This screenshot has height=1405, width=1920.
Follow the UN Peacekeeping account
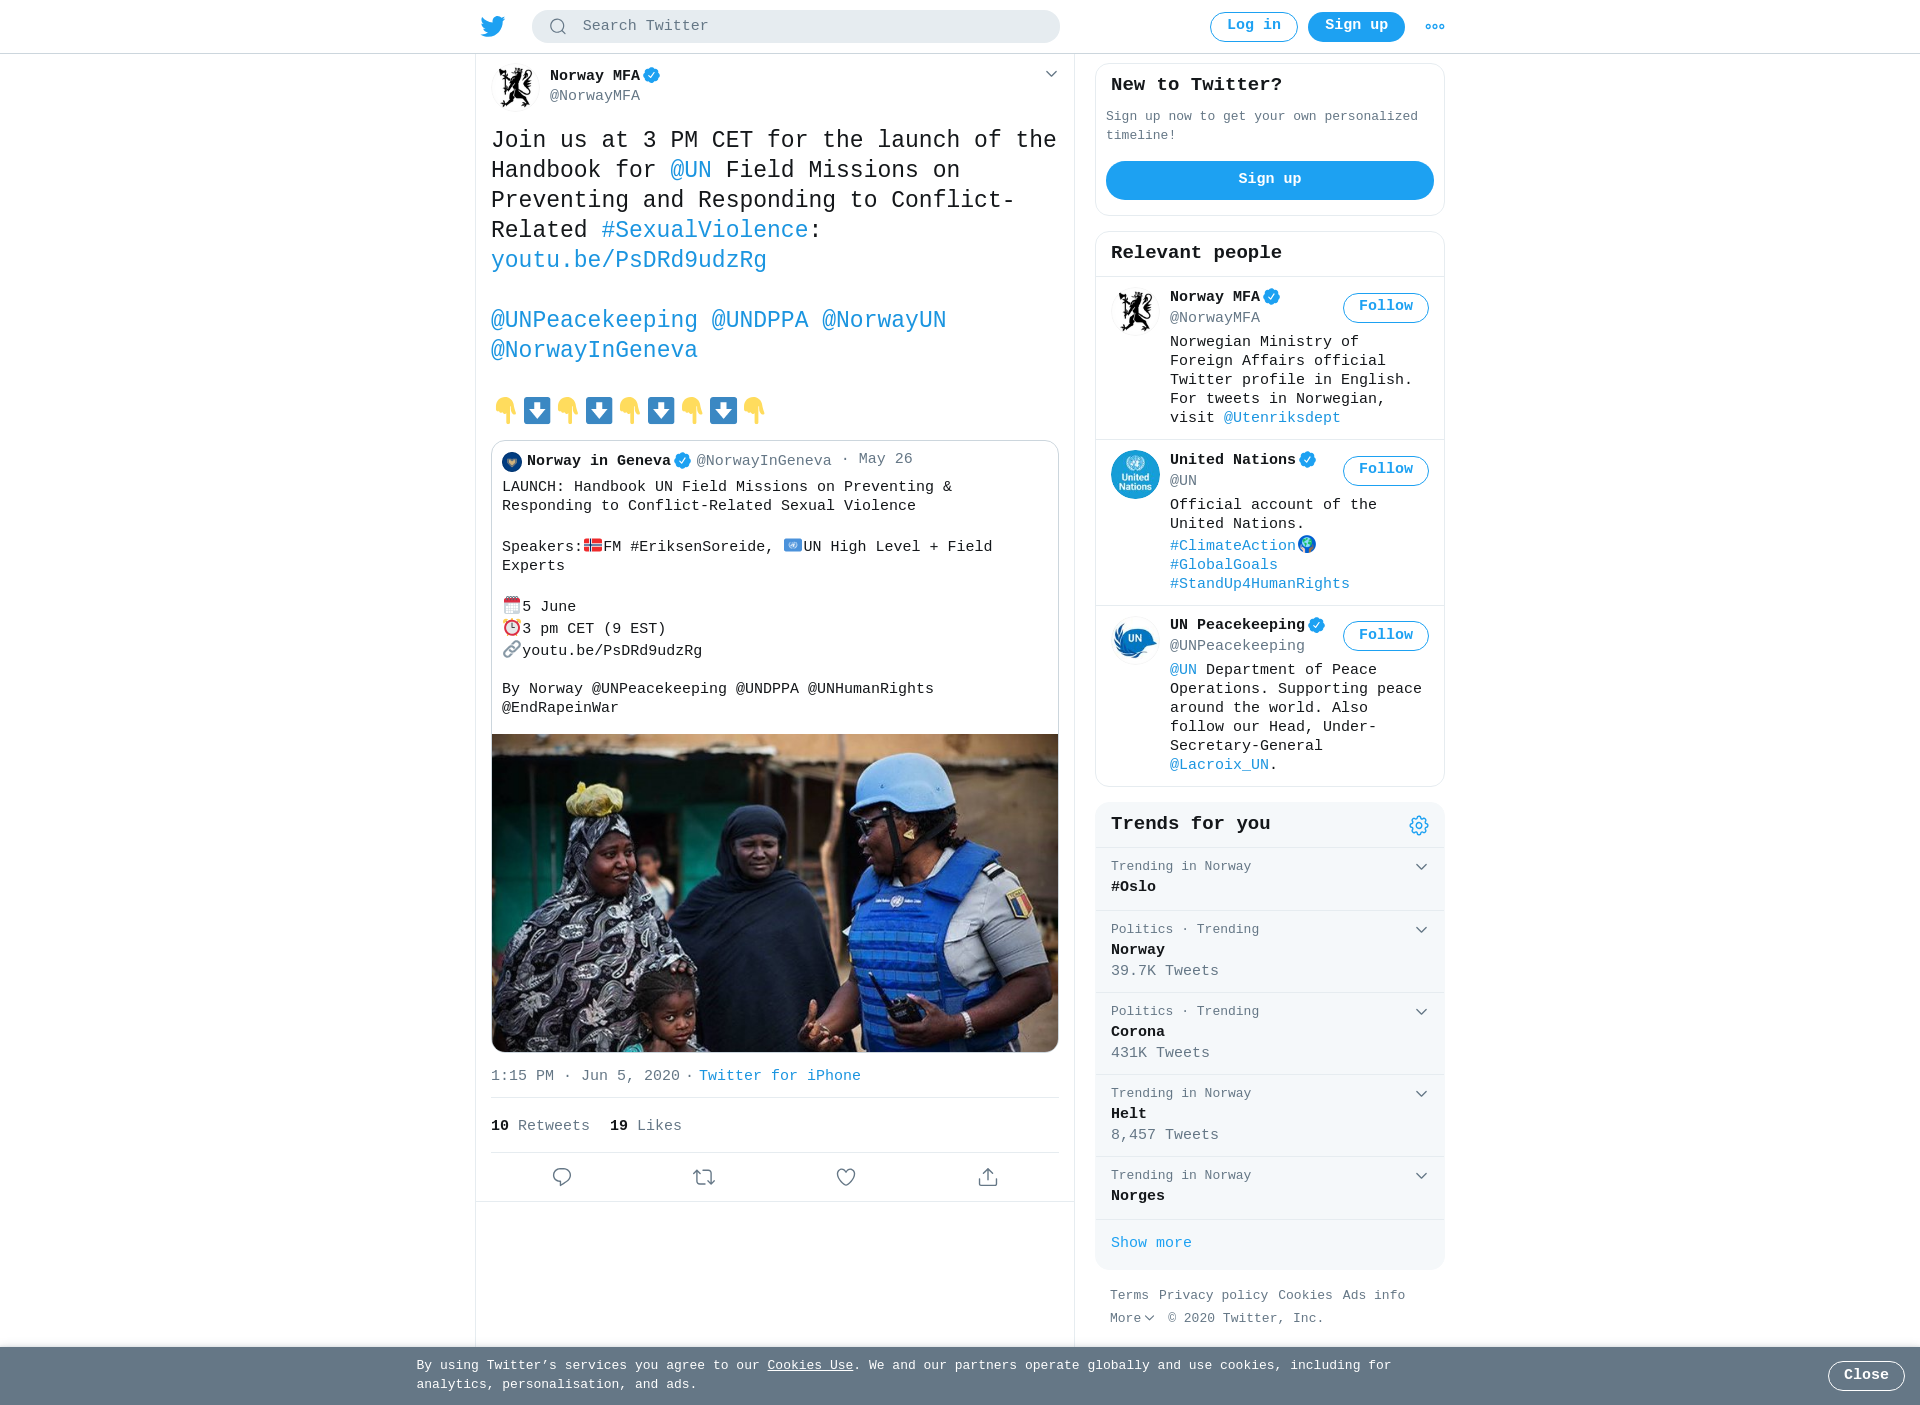[1385, 636]
